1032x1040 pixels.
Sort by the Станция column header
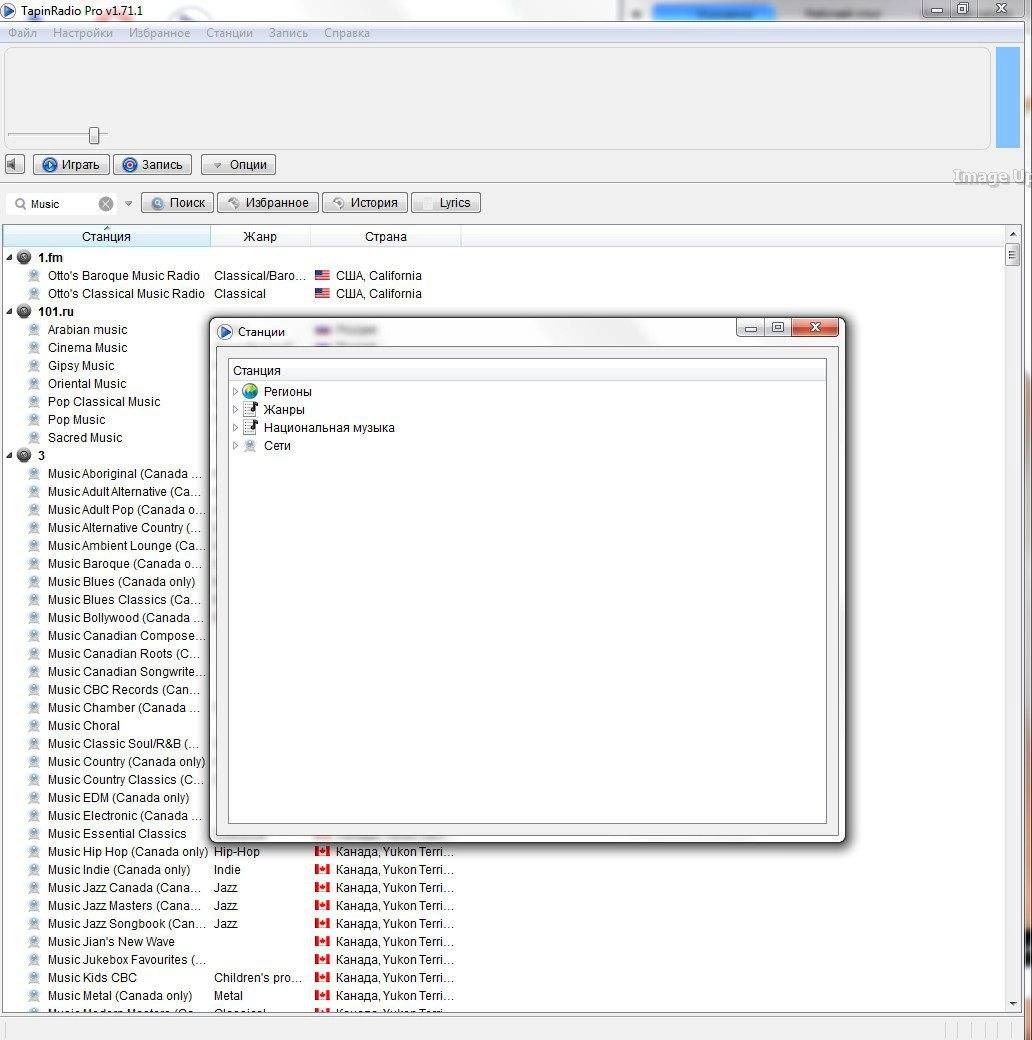coord(106,236)
